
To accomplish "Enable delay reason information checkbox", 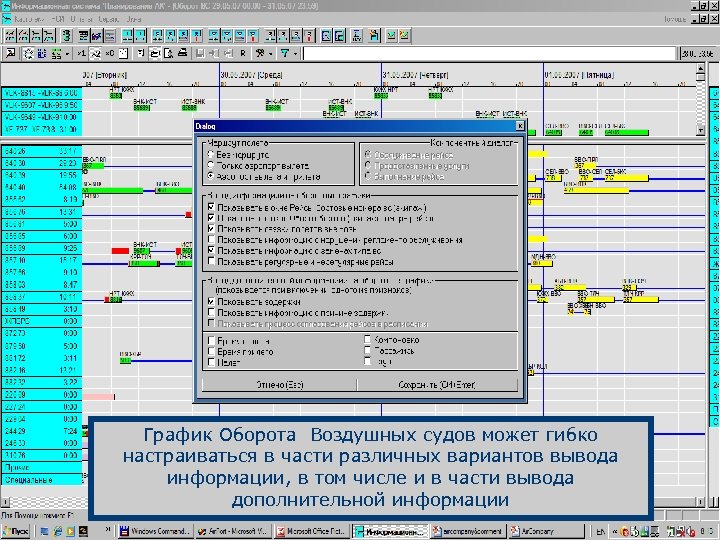I will pyautogui.click(x=211, y=313).
